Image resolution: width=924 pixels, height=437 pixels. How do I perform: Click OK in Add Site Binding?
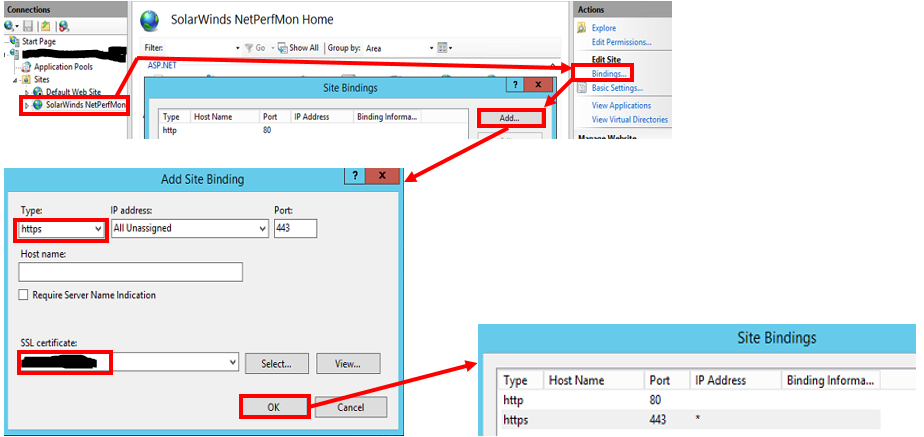coord(274,407)
